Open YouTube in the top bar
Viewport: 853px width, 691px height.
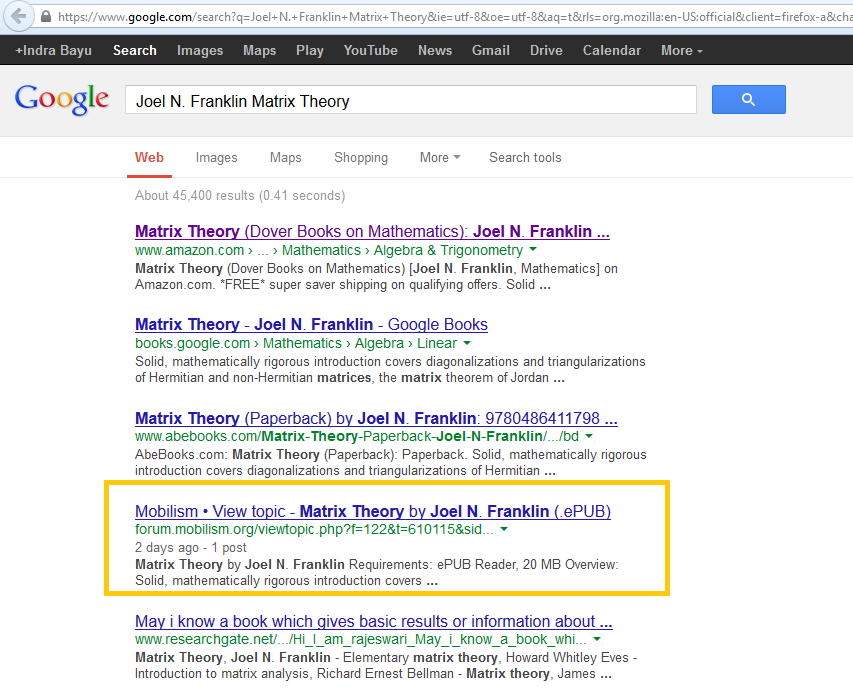click(x=370, y=51)
